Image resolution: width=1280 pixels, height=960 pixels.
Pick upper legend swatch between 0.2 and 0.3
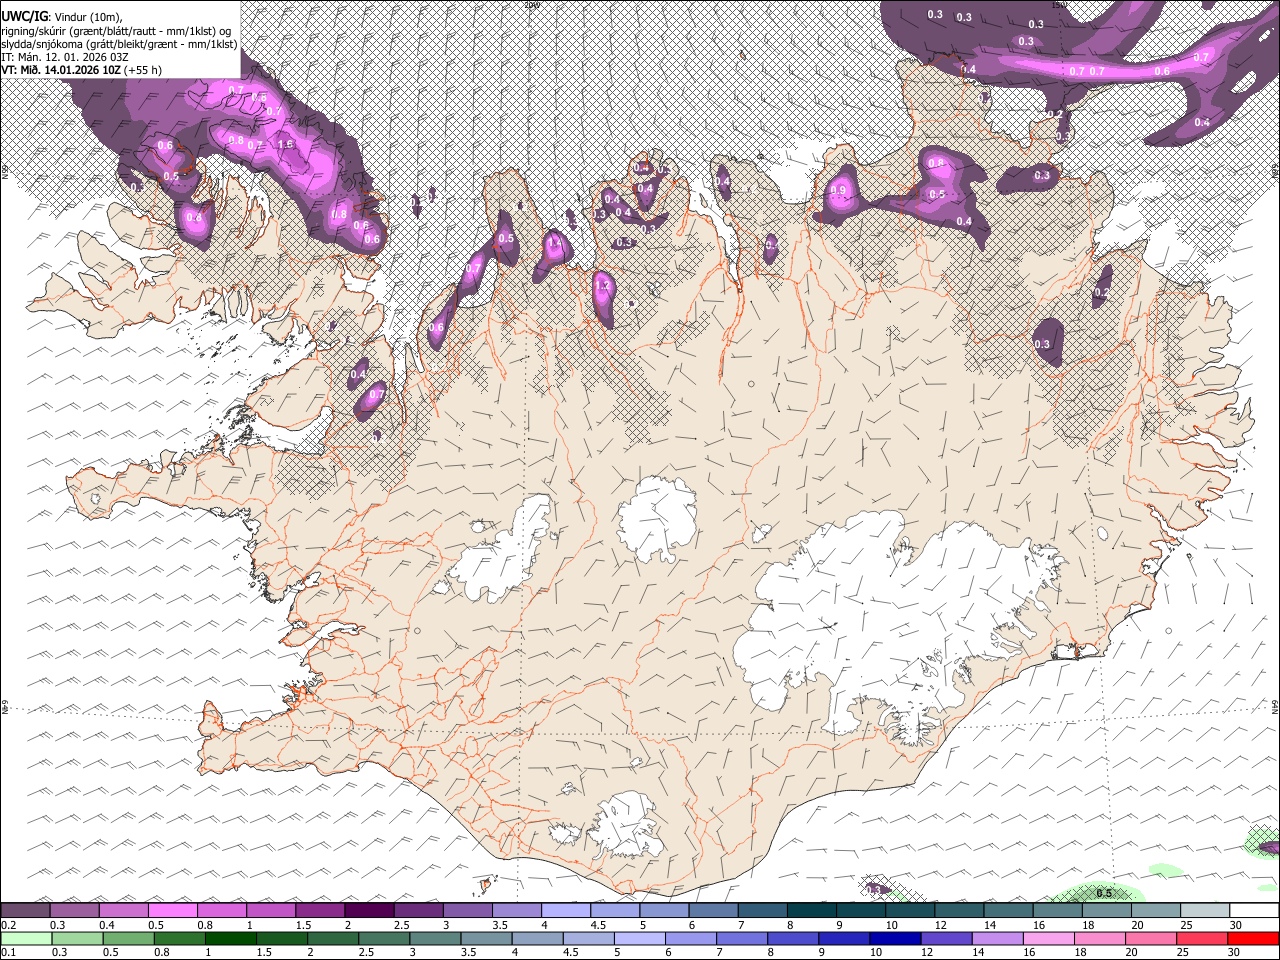click(25, 910)
